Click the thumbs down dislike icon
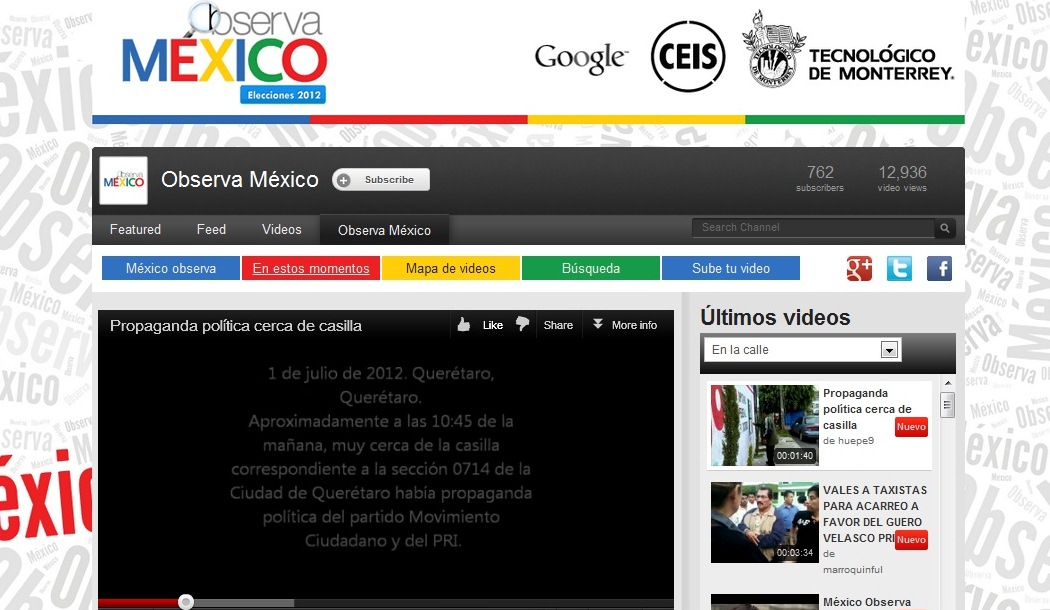 [522, 324]
